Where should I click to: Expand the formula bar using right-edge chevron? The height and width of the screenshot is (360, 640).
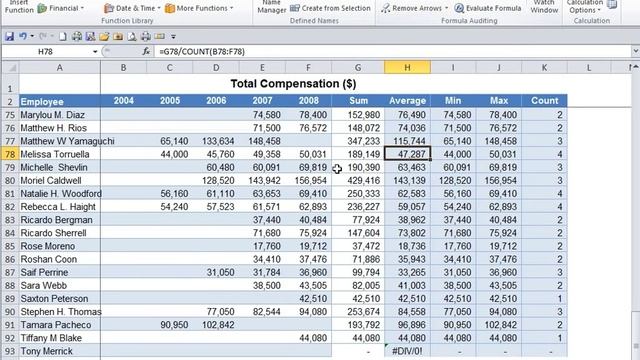pos(635,51)
